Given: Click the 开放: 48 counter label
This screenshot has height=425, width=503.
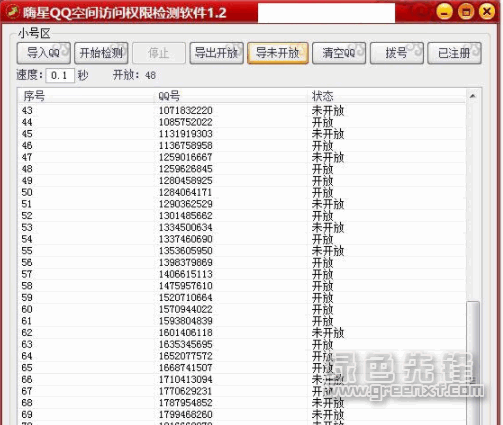Looking at the screenshot, I should 135,75.
